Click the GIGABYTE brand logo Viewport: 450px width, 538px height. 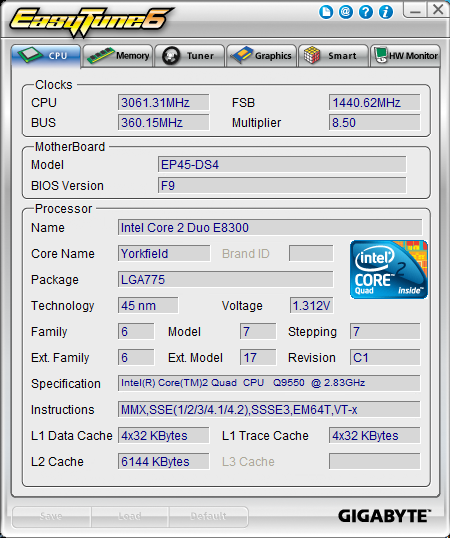point(384,516)
